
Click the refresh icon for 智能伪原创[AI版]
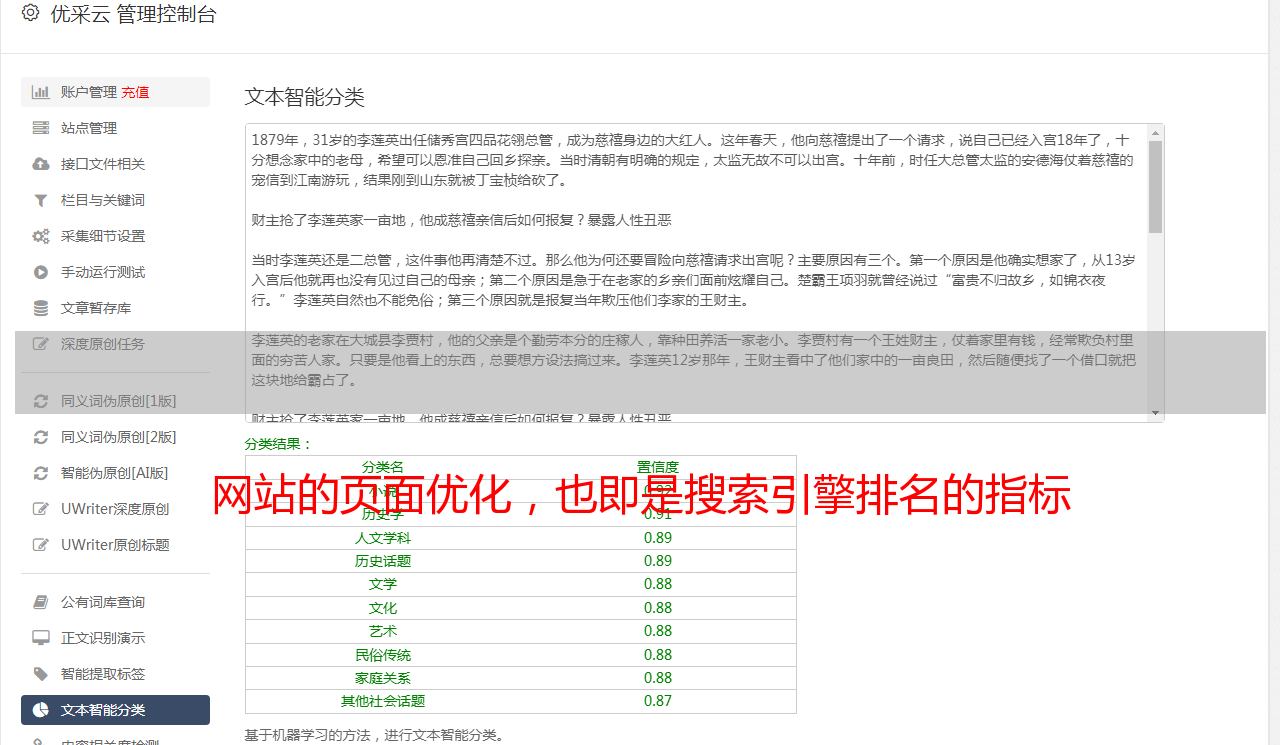coord(41,473)
